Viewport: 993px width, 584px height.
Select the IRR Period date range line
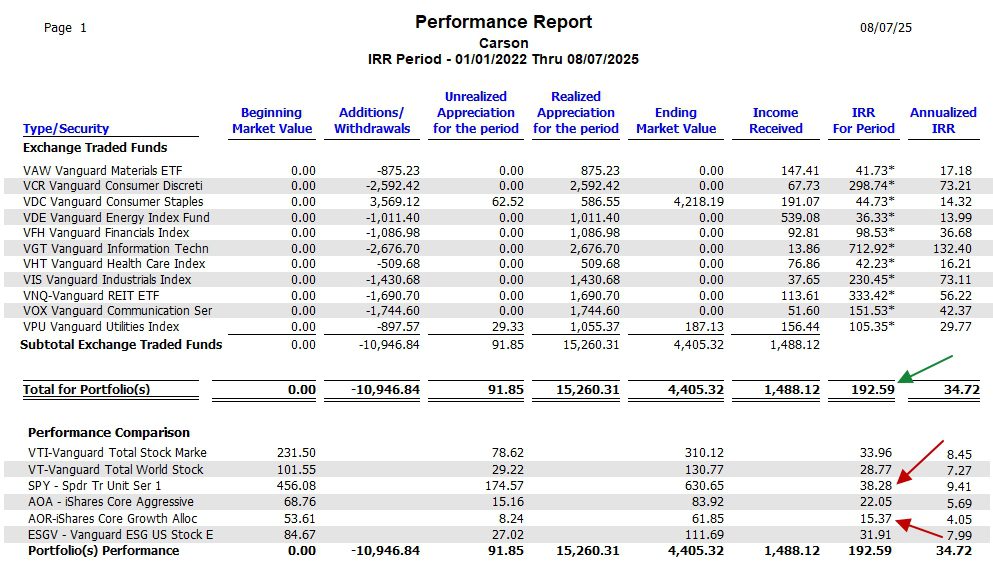coord(503,60)
